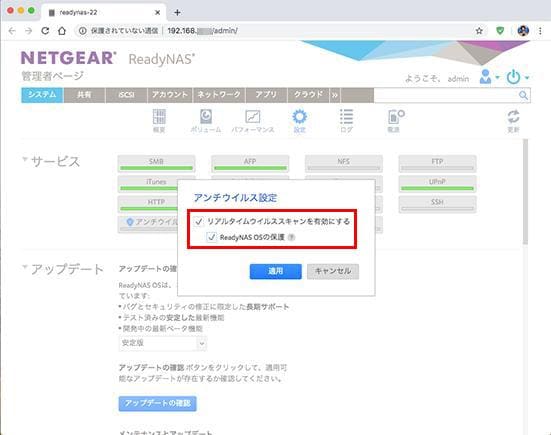551x435 pixels.
Task: Click the green shield extension icon
Action: [x=500, y=31]
